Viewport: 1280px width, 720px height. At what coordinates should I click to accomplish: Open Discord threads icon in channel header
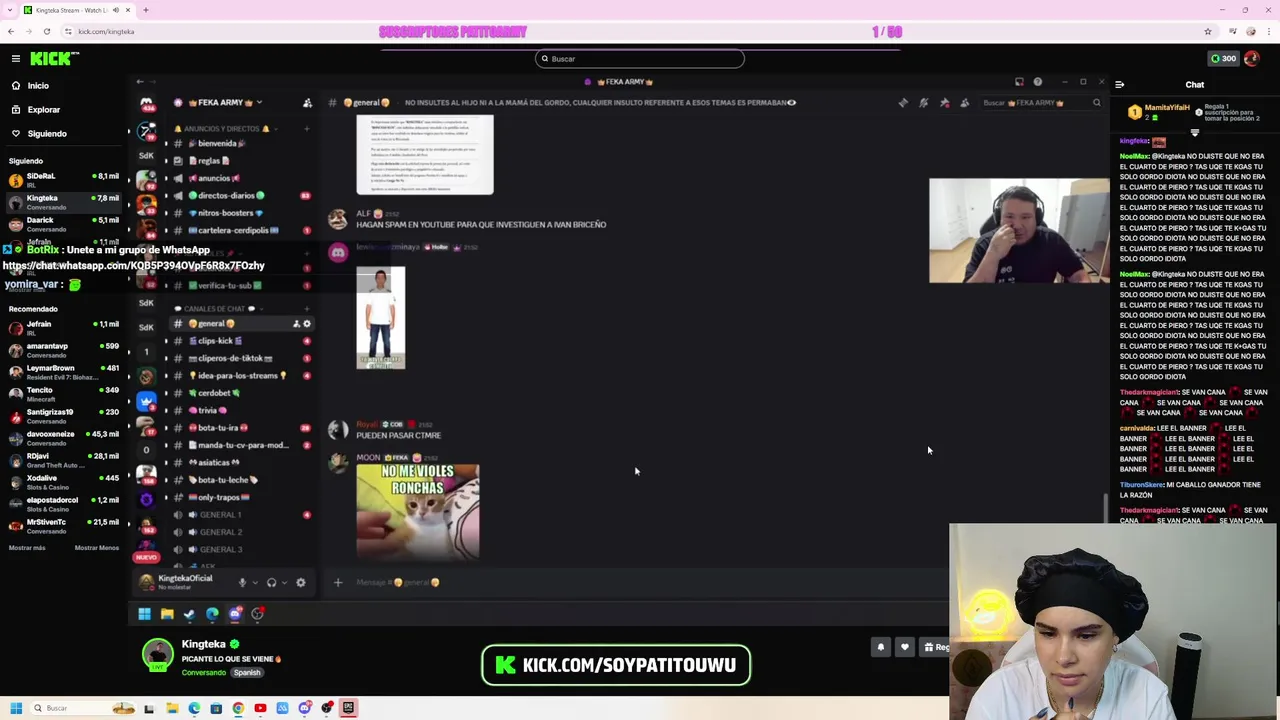(903, 103)
